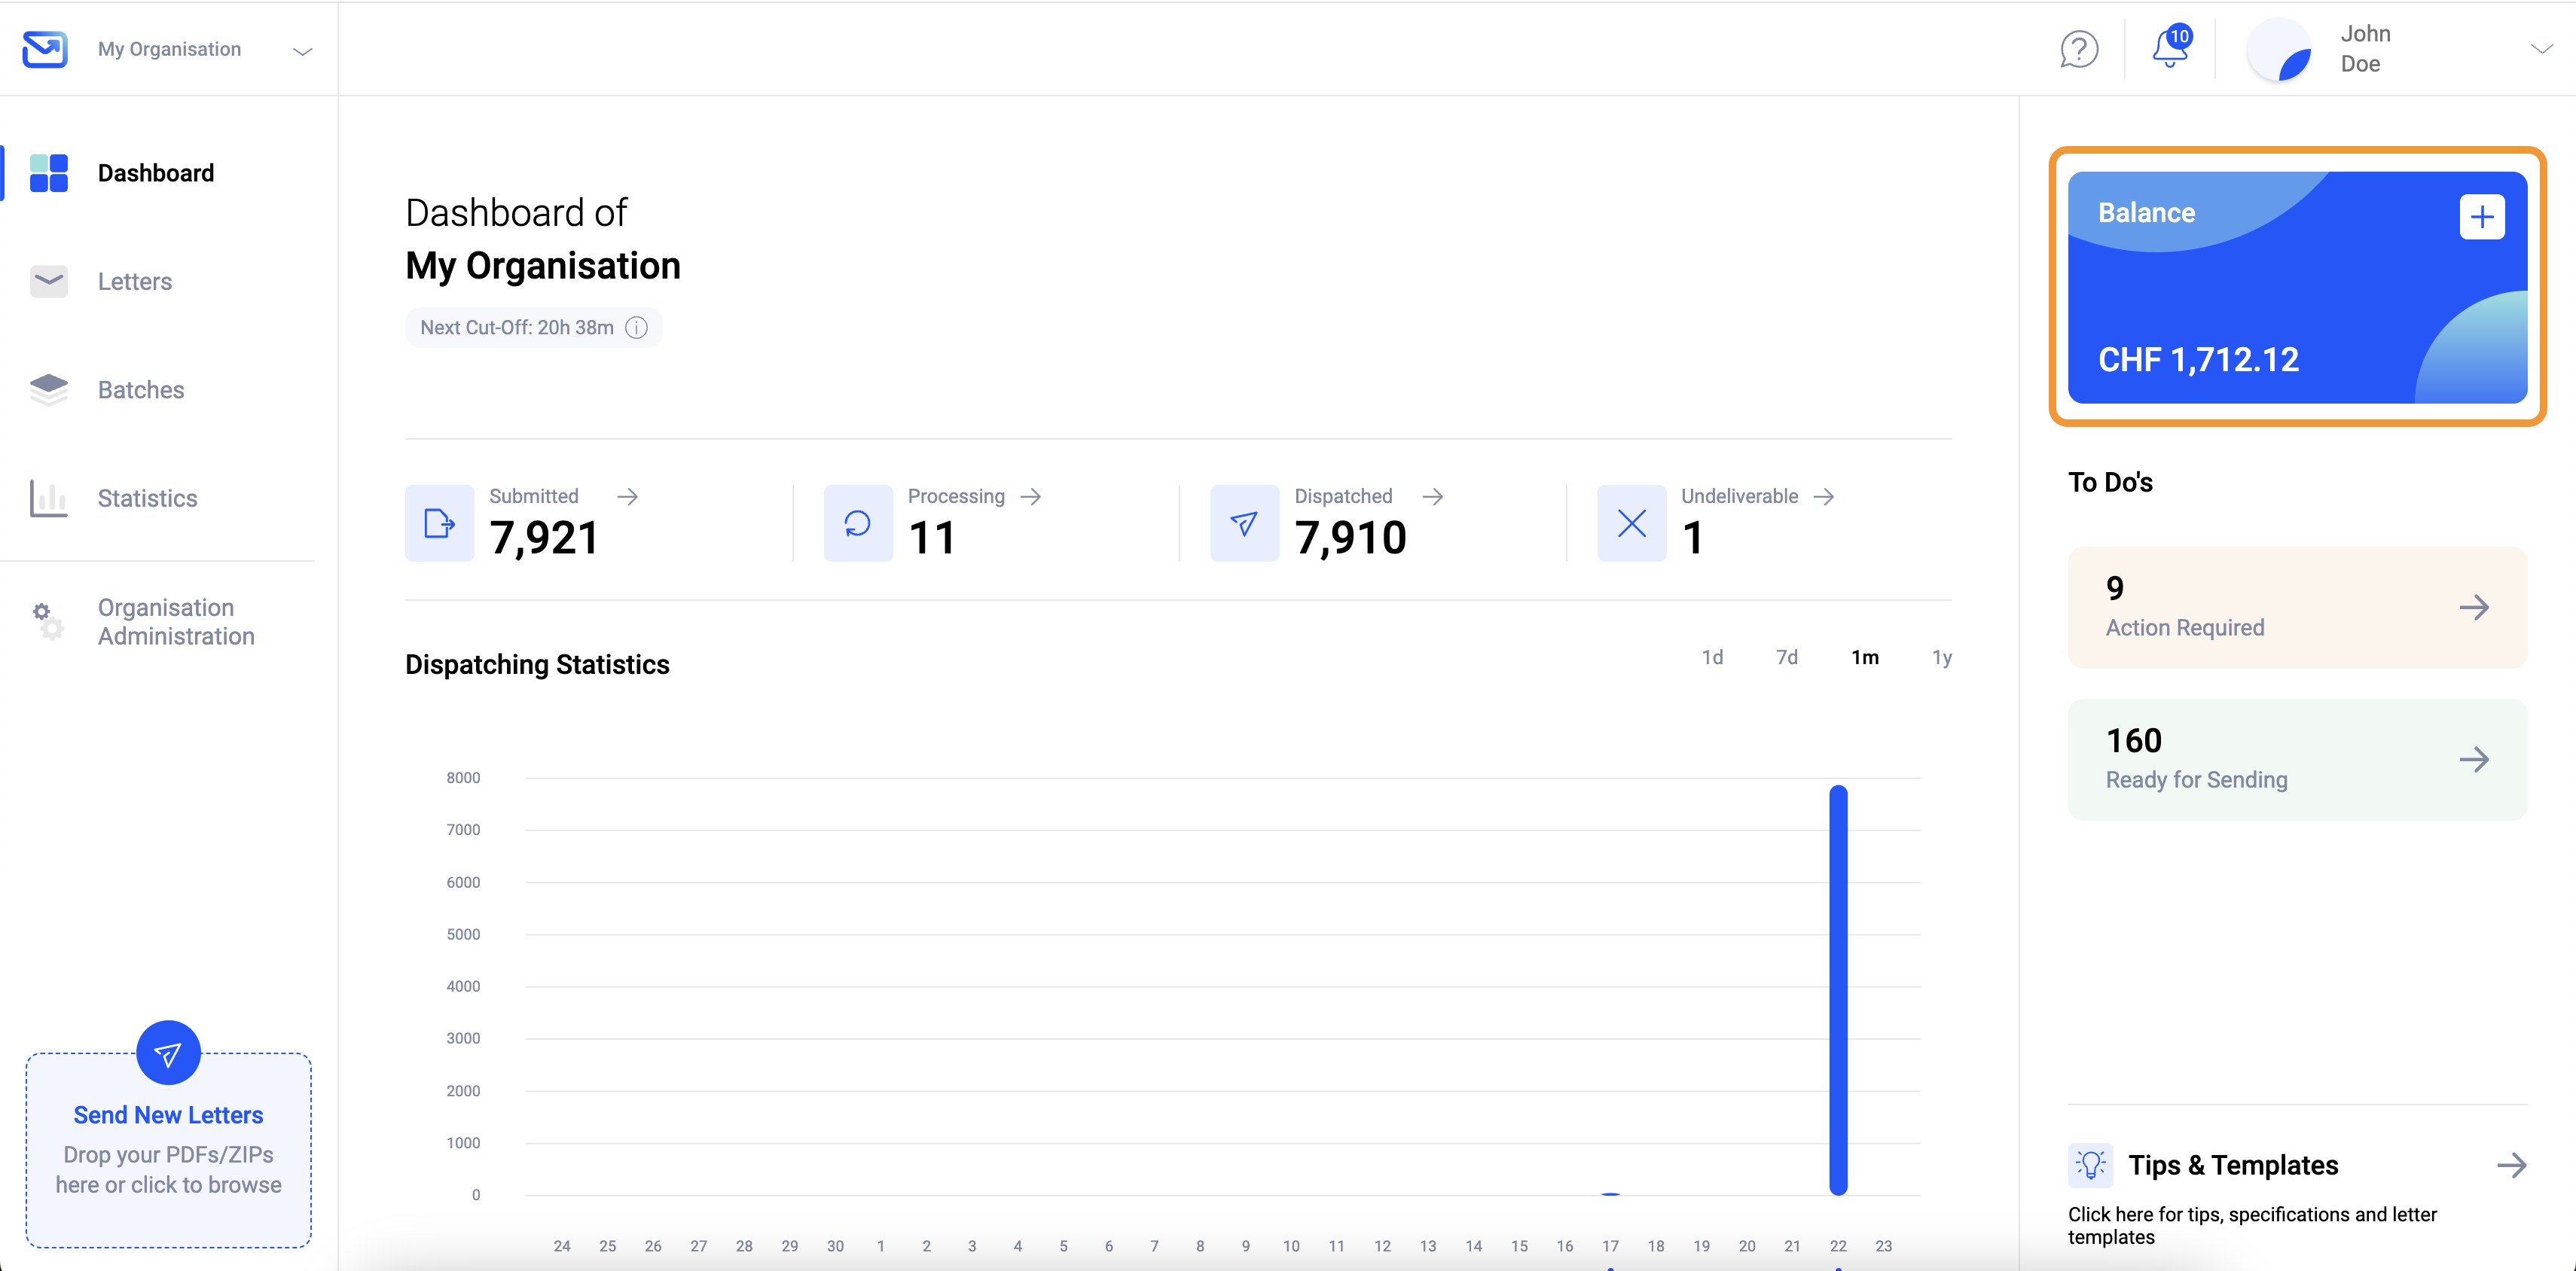This screenshot has width=2576, height=1271.
Task: Click the Processing count 11
Action: [x=931, y=538]
